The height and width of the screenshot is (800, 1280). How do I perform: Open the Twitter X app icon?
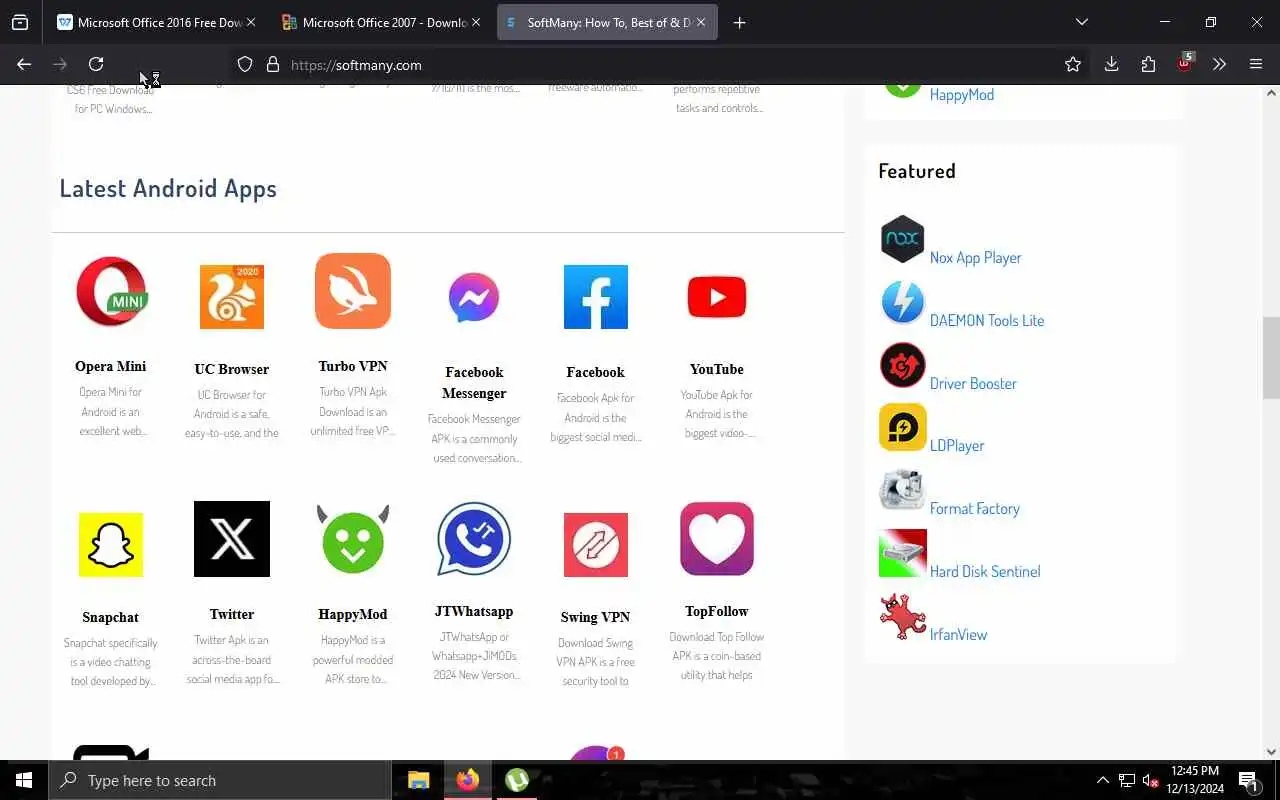click(232, 539)
